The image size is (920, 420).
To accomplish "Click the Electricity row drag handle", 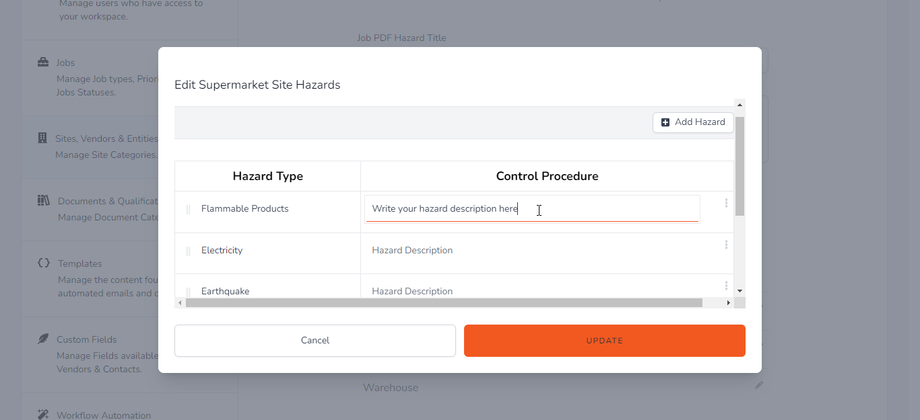I will coord(188,251).
